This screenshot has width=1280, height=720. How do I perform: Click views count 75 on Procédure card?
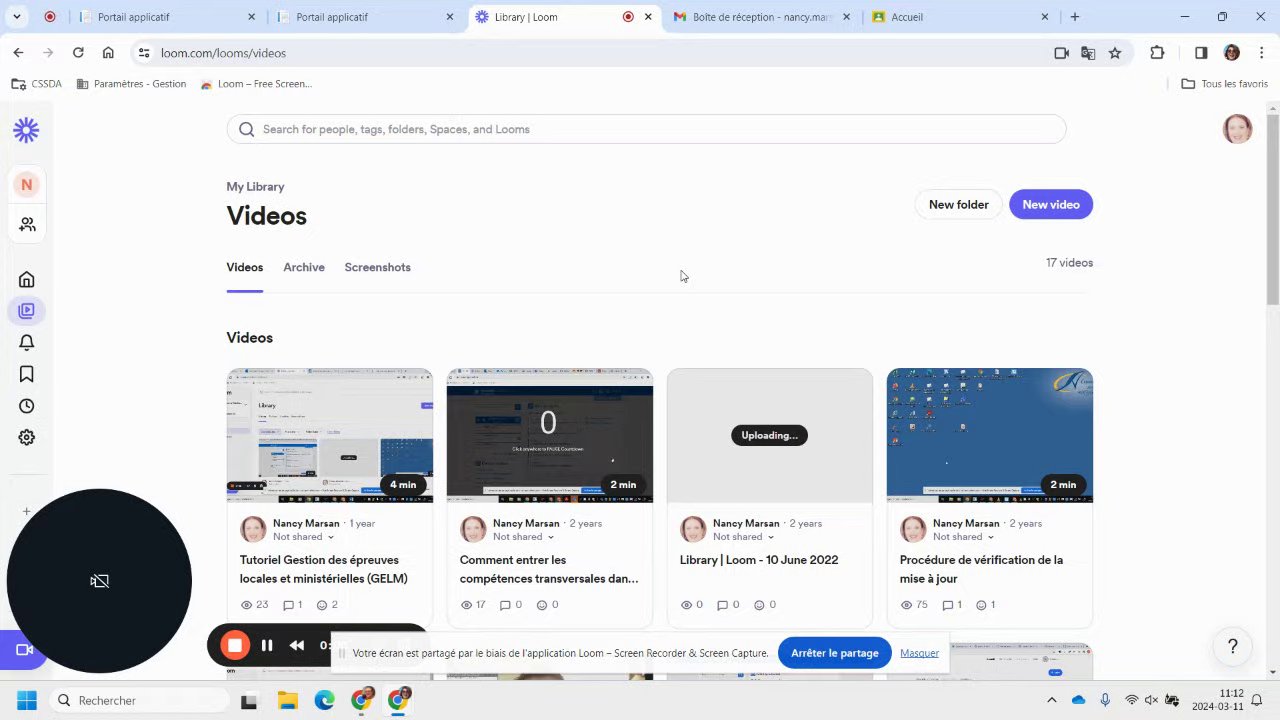pos(916,605)
